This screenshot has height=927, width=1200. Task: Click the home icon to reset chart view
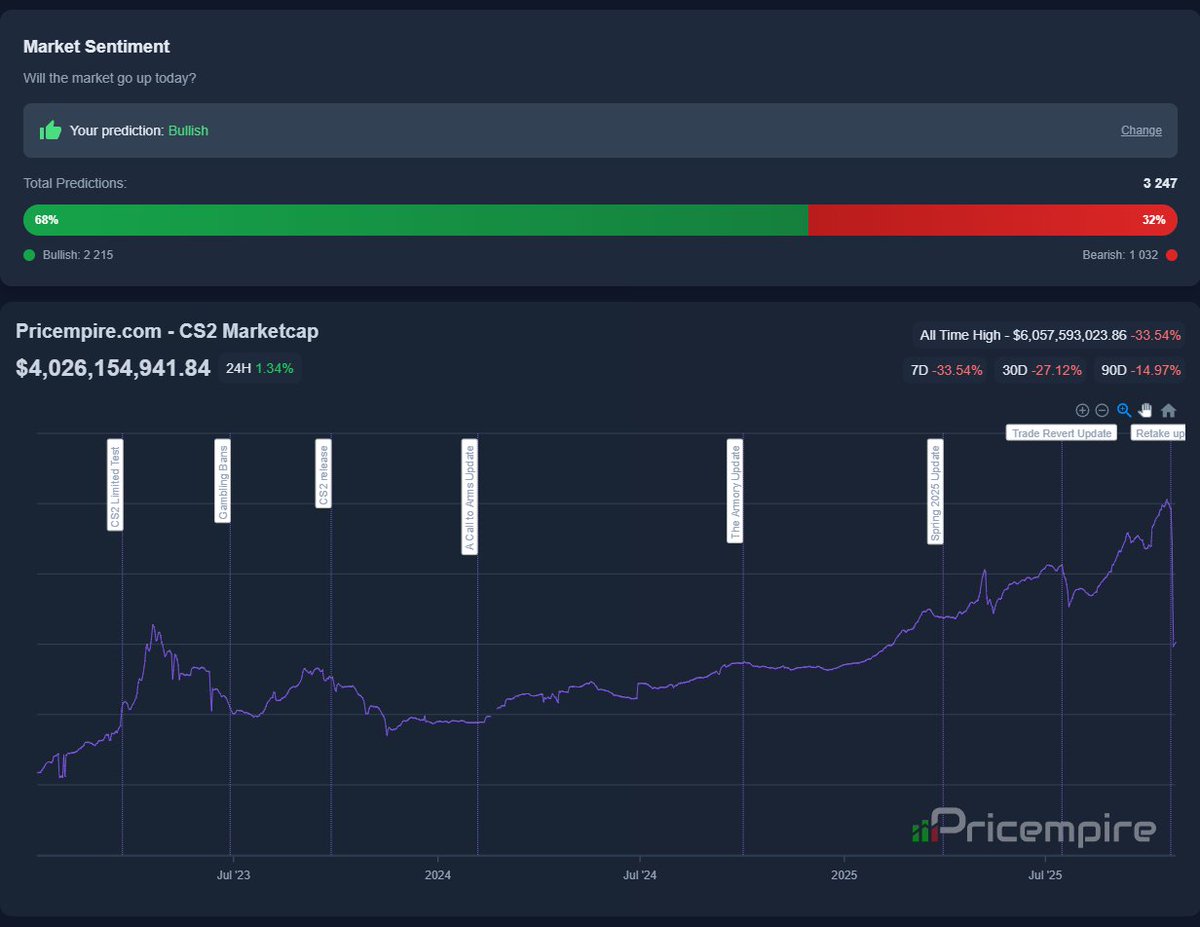(1168, 410)
